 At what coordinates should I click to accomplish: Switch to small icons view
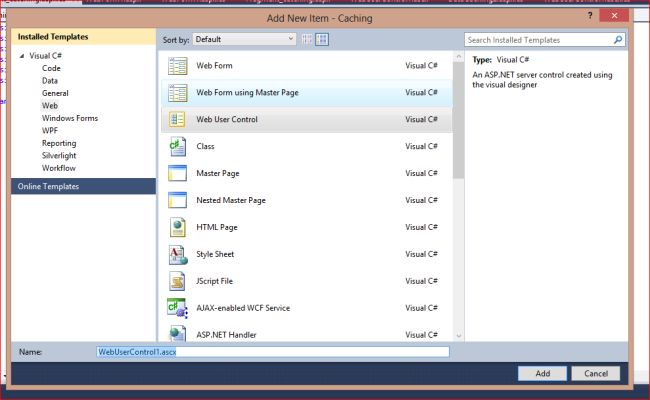click(307, 39)
